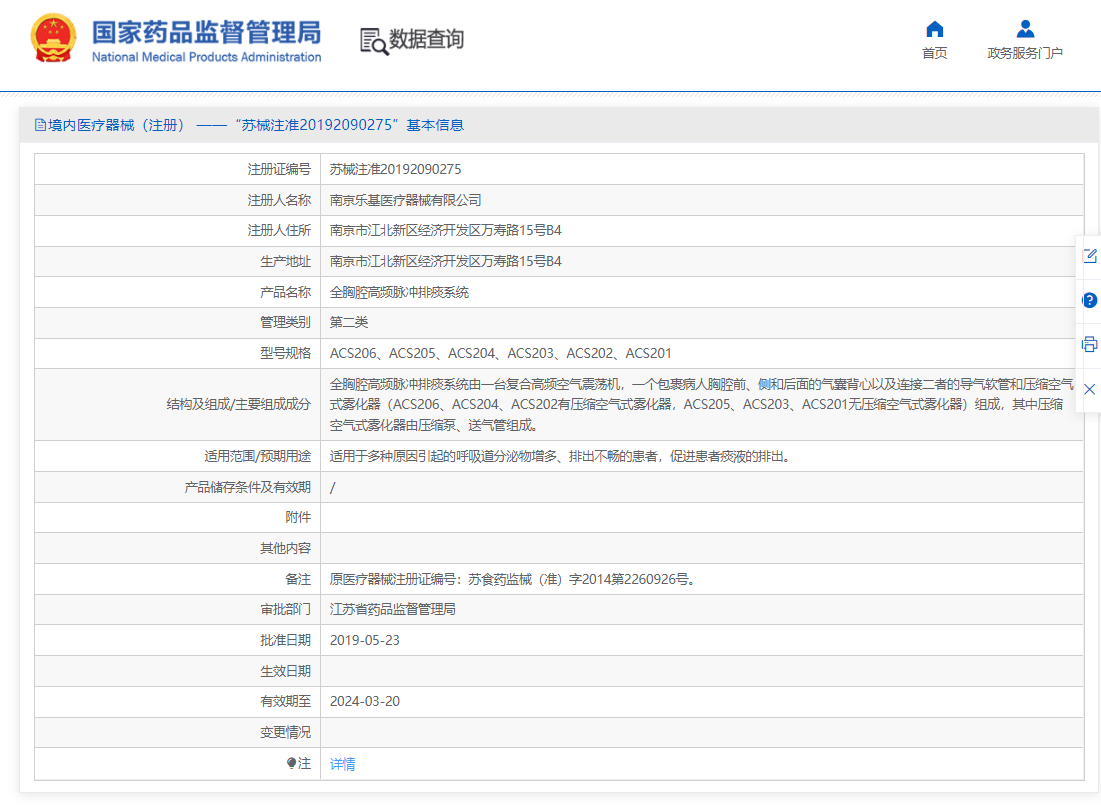The image size is (1101, 809).
Task: Click approval date 2019-05-23
Action: click(364, 640)
